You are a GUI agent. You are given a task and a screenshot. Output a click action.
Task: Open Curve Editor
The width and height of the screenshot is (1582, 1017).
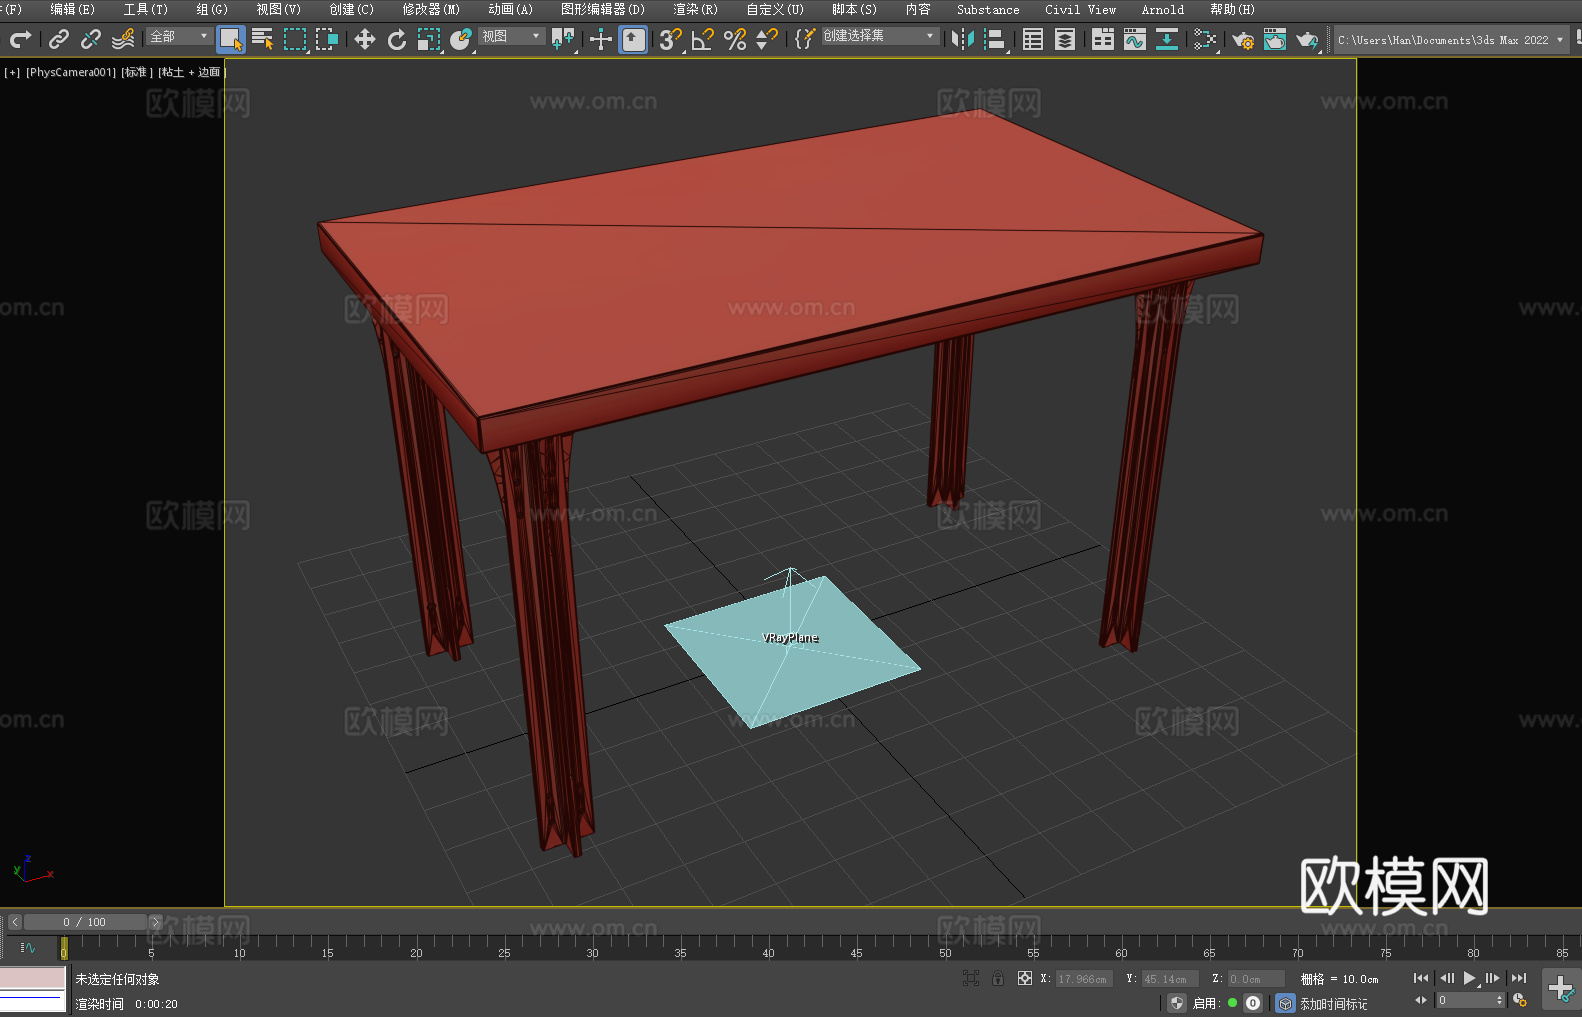(1135, 39)
